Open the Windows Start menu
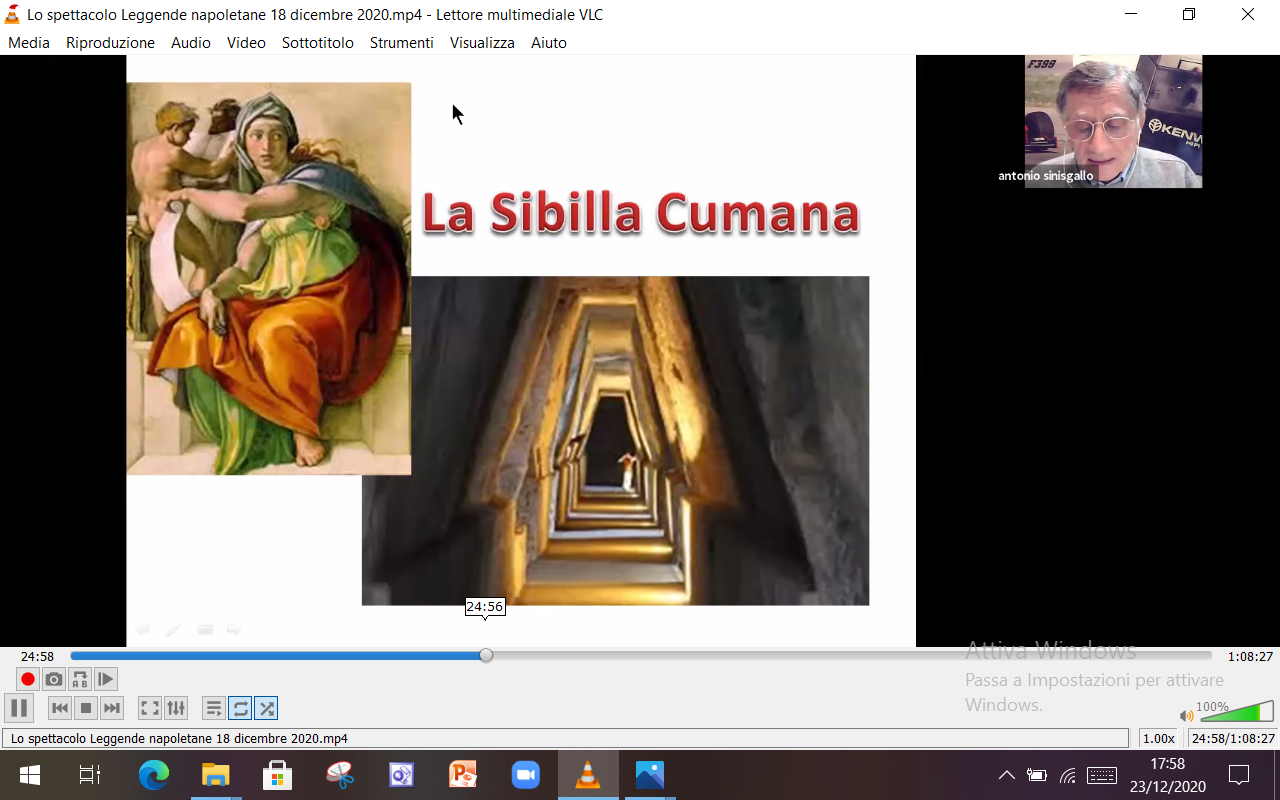This screenshot has height=800, width=1280. 29,775
